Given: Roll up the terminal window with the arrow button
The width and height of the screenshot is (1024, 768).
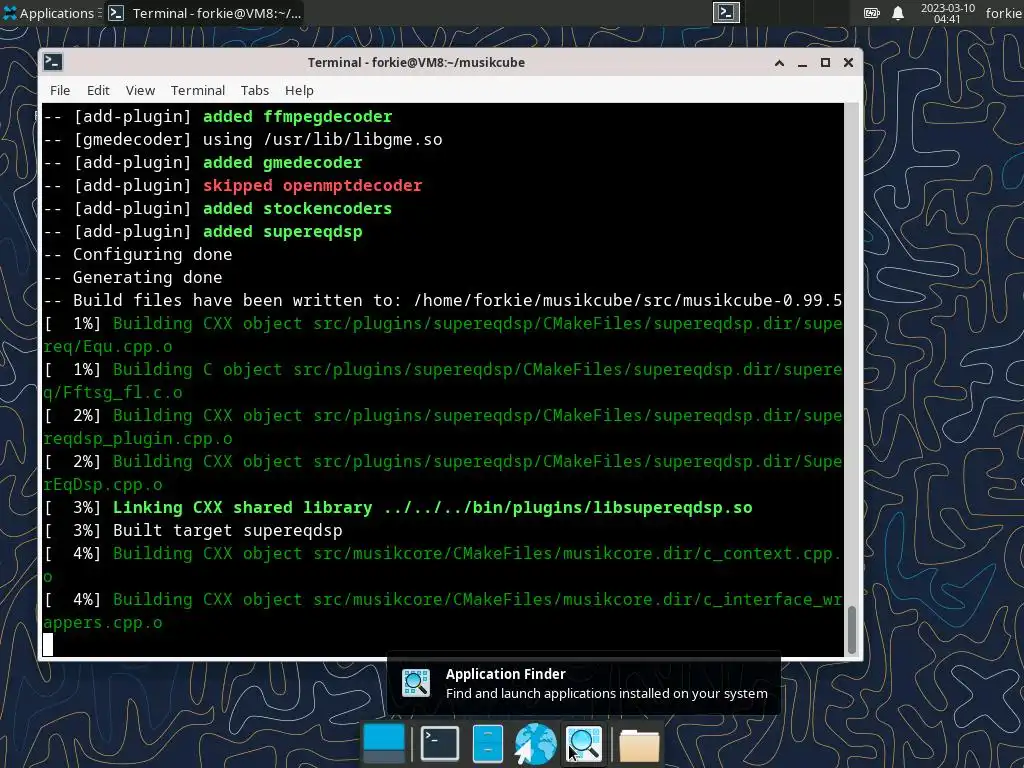Looking at the screenshot, I should (779, 63).
